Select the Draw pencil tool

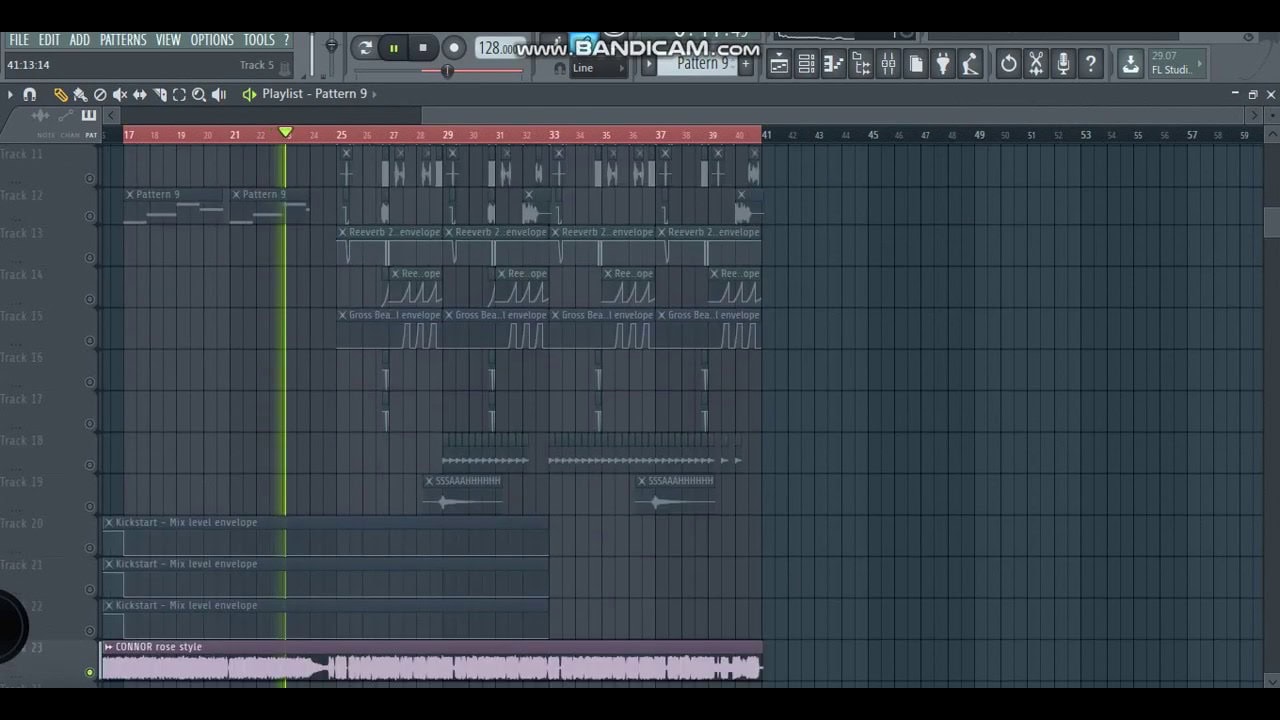tap(60, 94)
